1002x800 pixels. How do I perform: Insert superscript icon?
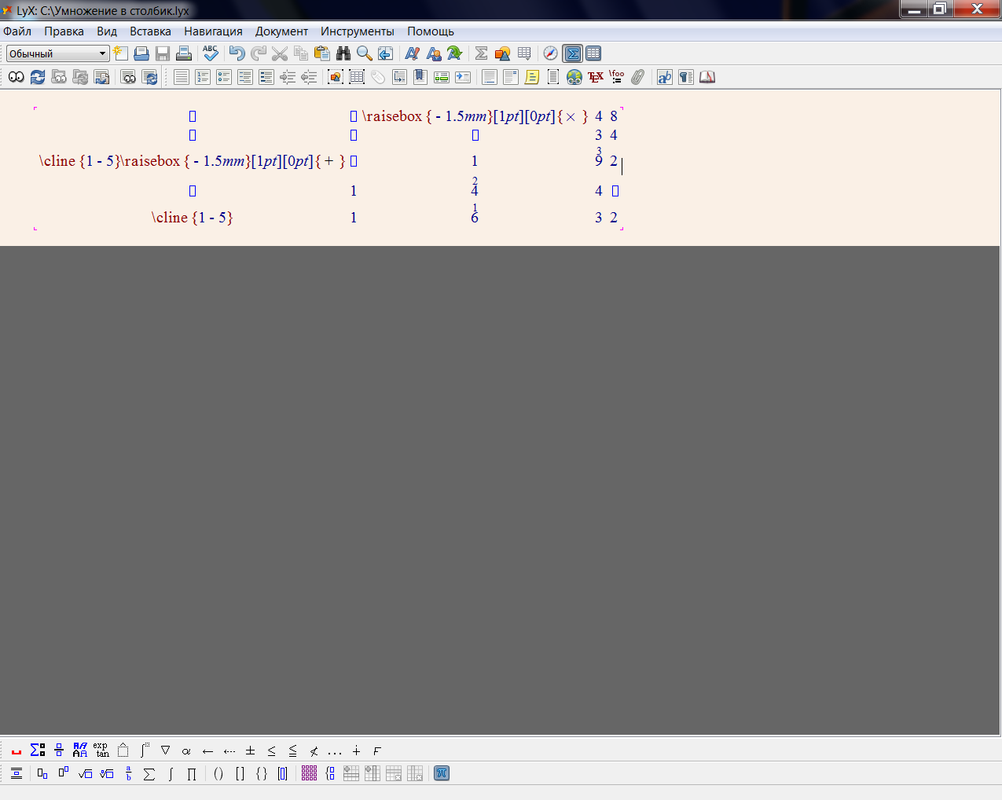pyautogui.click(x=64, y=774)
